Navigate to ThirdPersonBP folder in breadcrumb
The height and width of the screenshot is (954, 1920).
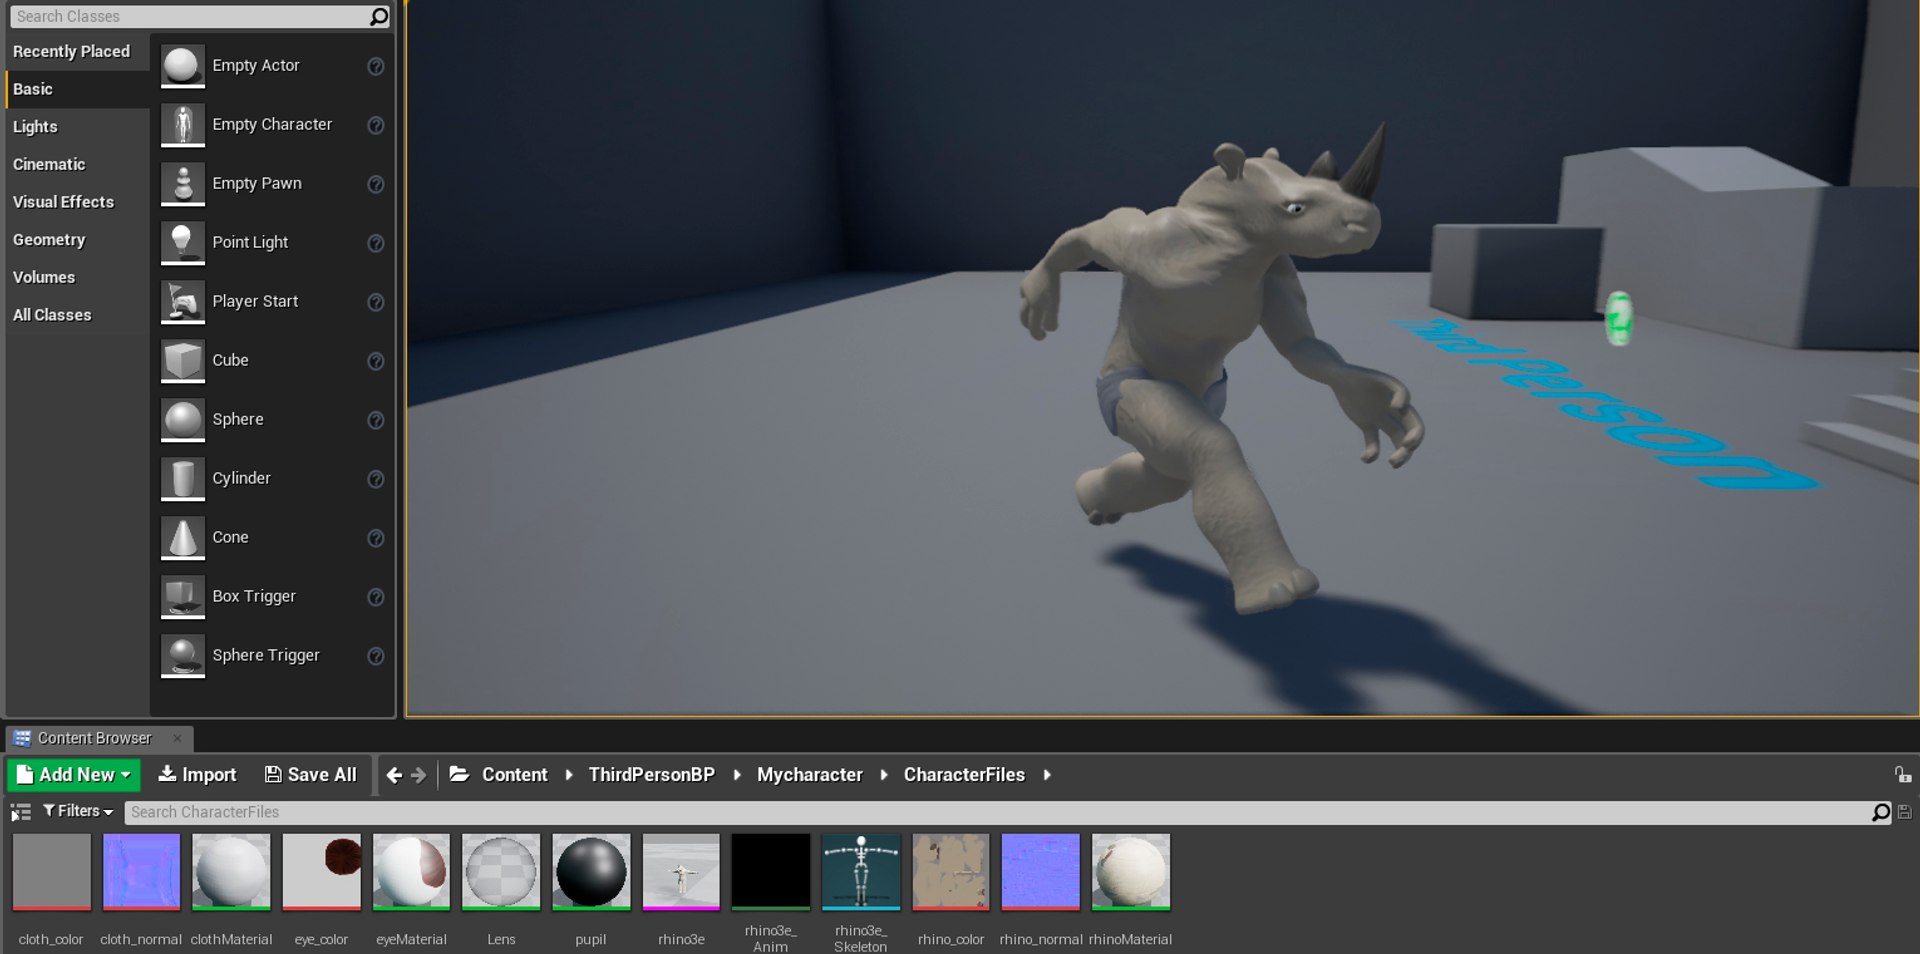(x=651, y=775)
